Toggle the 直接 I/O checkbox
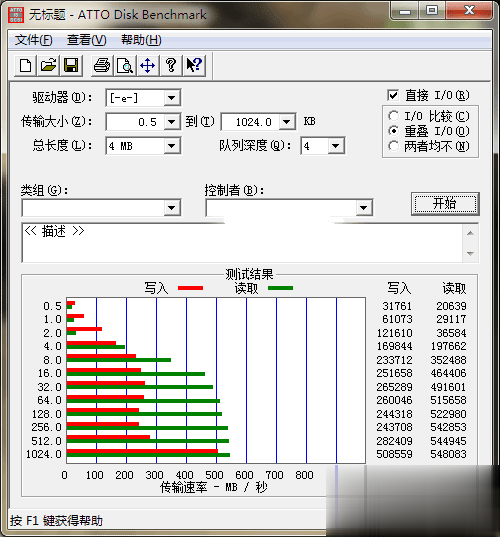Viewport: 500px width, 537px height. (x=393, y=95)
